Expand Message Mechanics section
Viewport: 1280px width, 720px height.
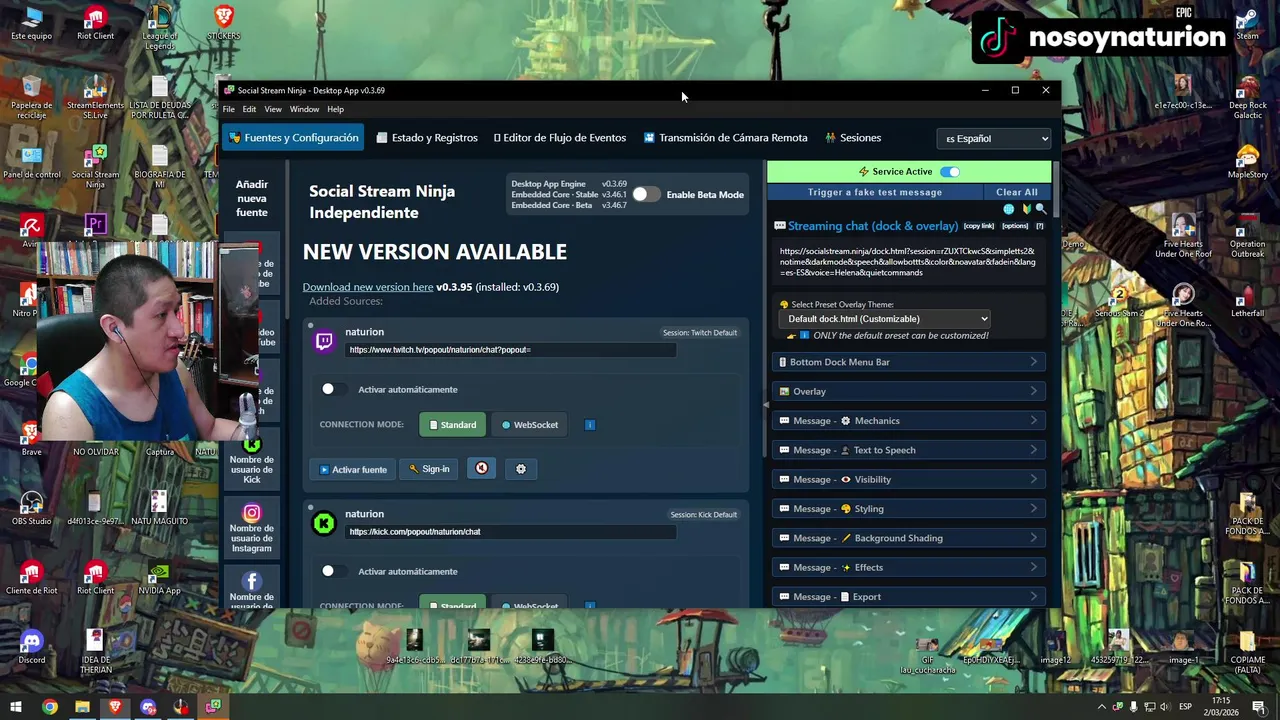(x=908, y=421)
